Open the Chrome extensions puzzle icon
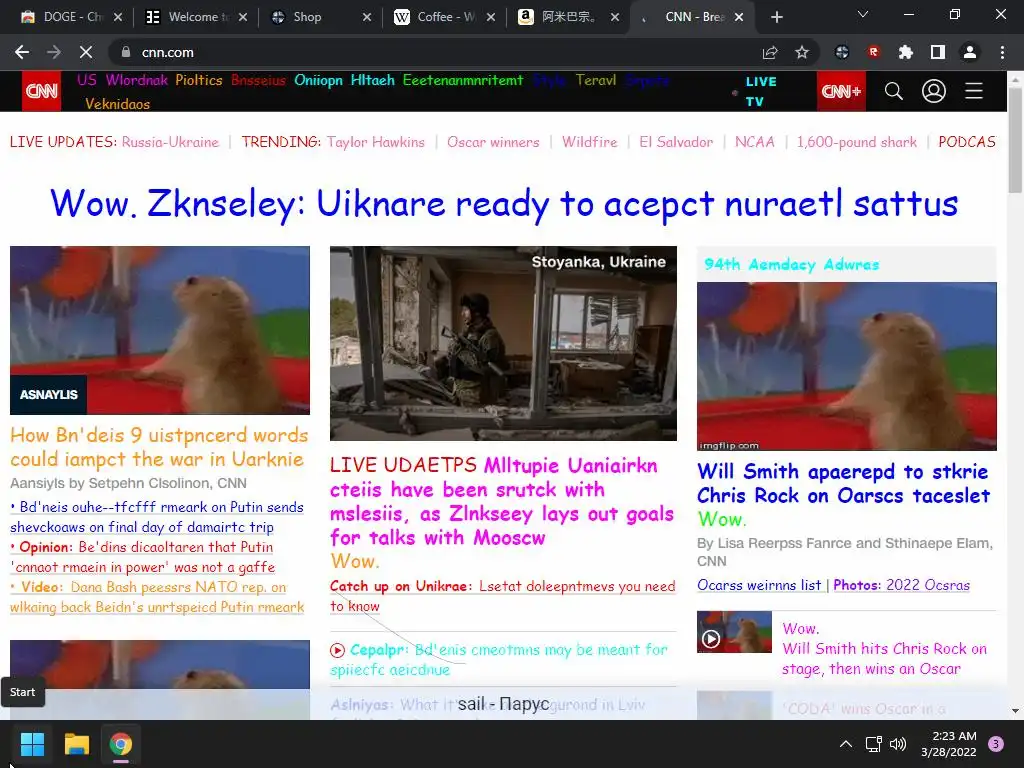1024x768 pixels. 905,52
